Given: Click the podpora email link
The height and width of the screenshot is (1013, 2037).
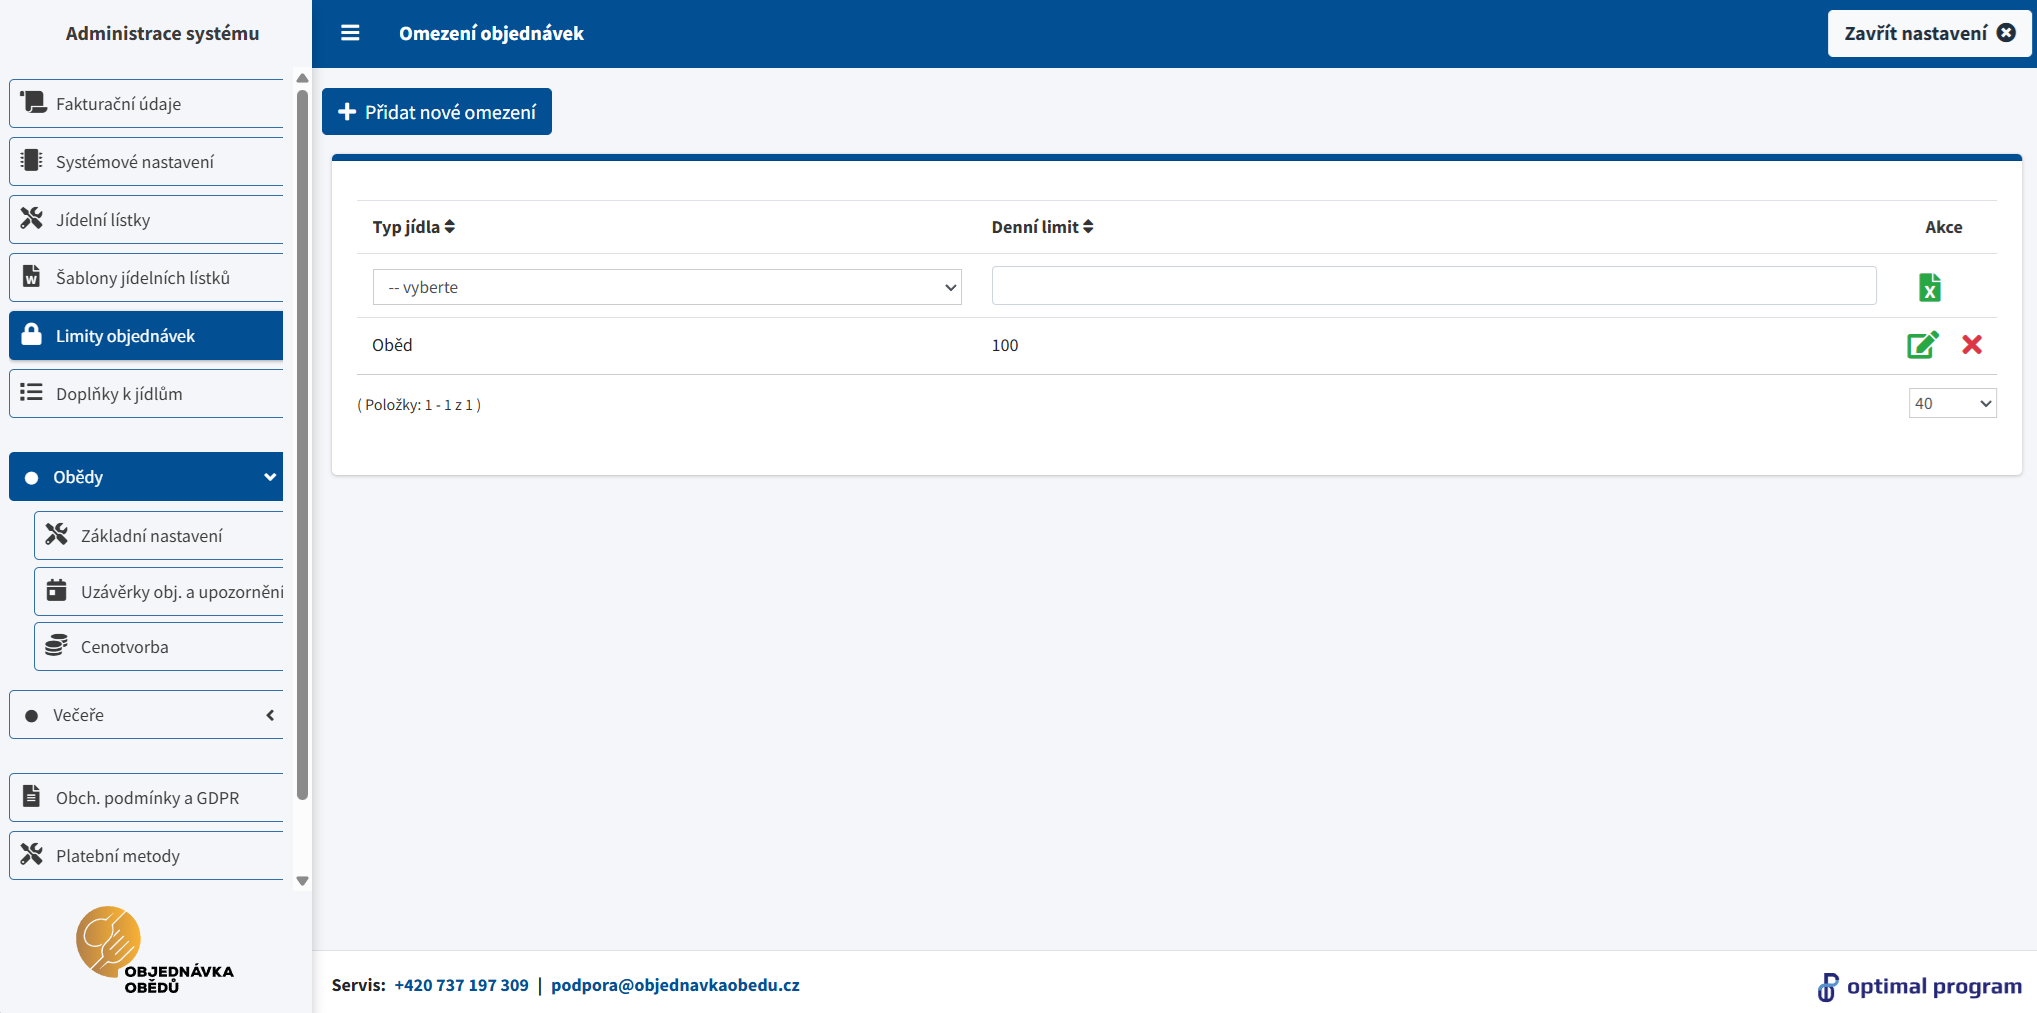Looking at the screenshot, I should pos(675,985).
